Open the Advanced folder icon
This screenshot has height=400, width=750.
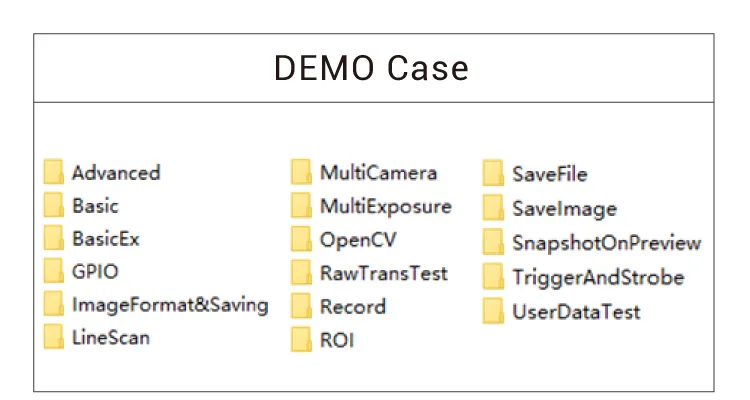click(54, 172)
